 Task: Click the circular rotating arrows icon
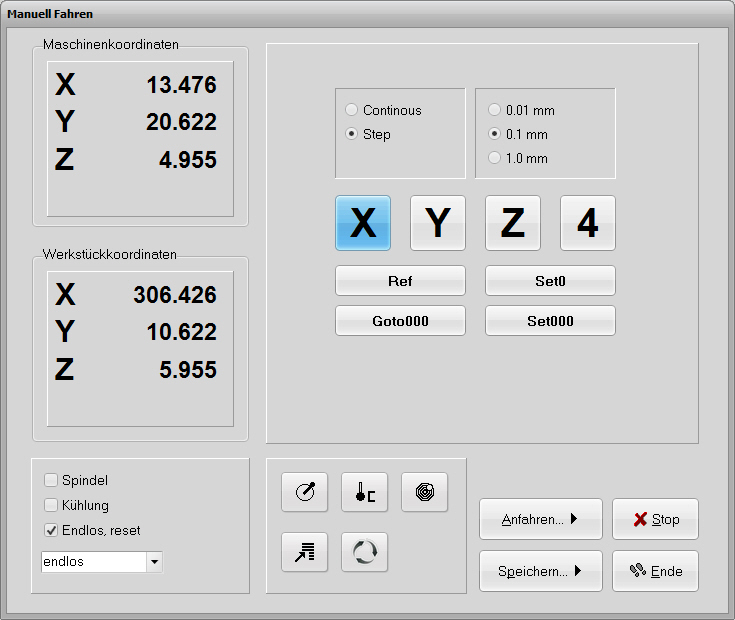pyautogui.click(x=364, y=552)
